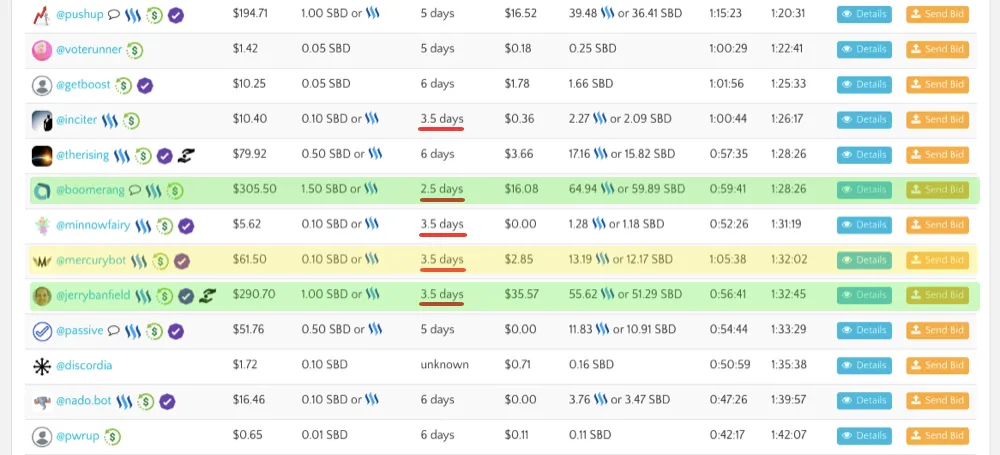Select the $194.71 vote value cell

pos(250,13)
